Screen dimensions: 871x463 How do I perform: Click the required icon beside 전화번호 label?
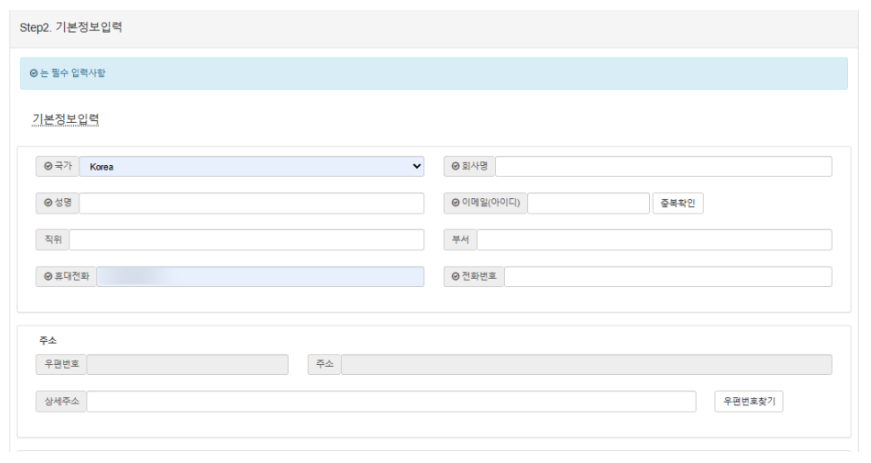click(x=454, y=277)
